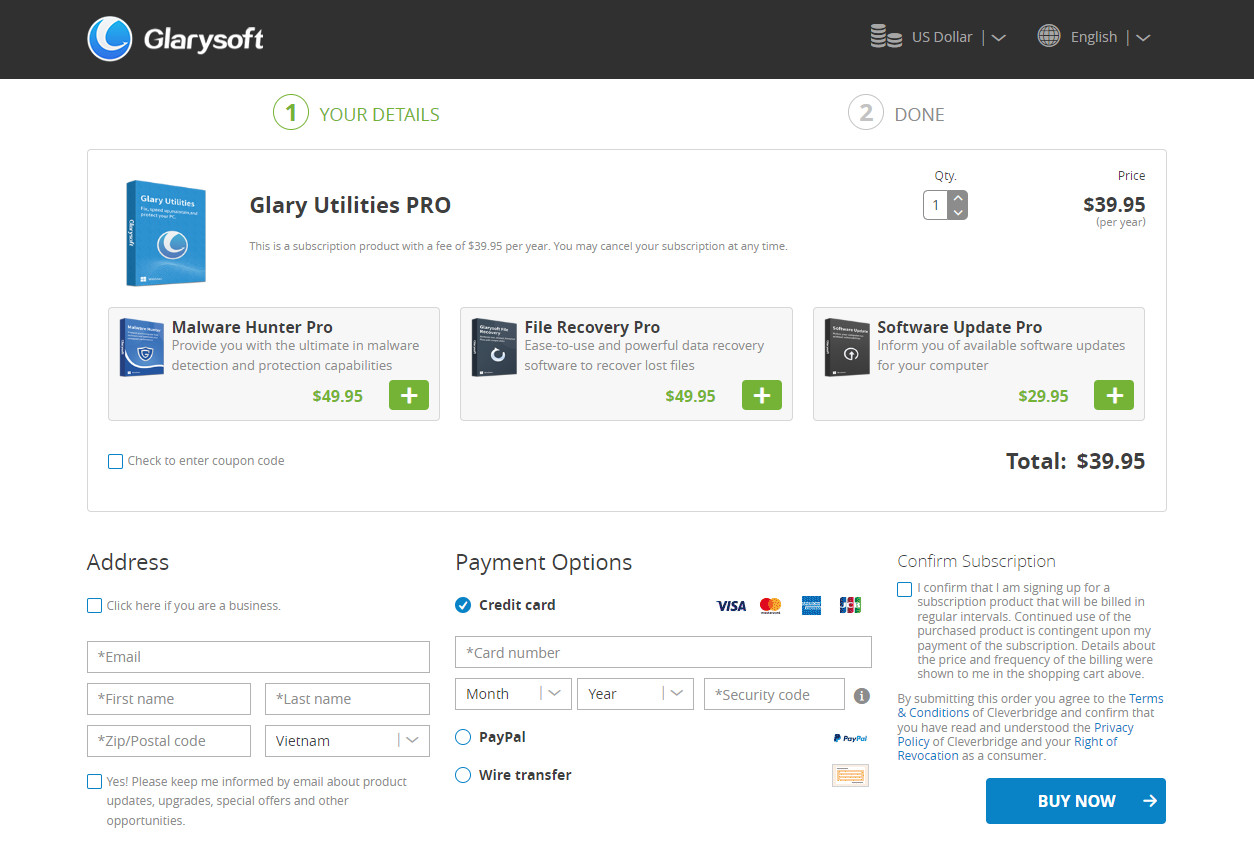This screenshot has width=1254, height=844.
Task: Click the PayPal logo icon
Action: (x=850, y=738)
